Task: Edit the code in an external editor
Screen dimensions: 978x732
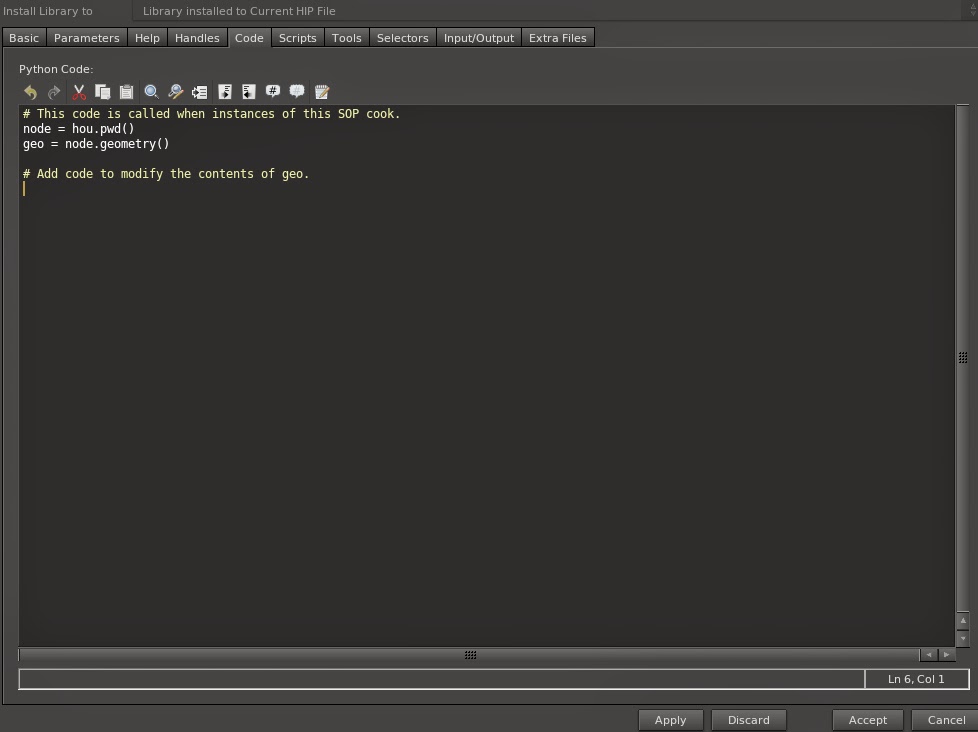Action: pos(321,91)
